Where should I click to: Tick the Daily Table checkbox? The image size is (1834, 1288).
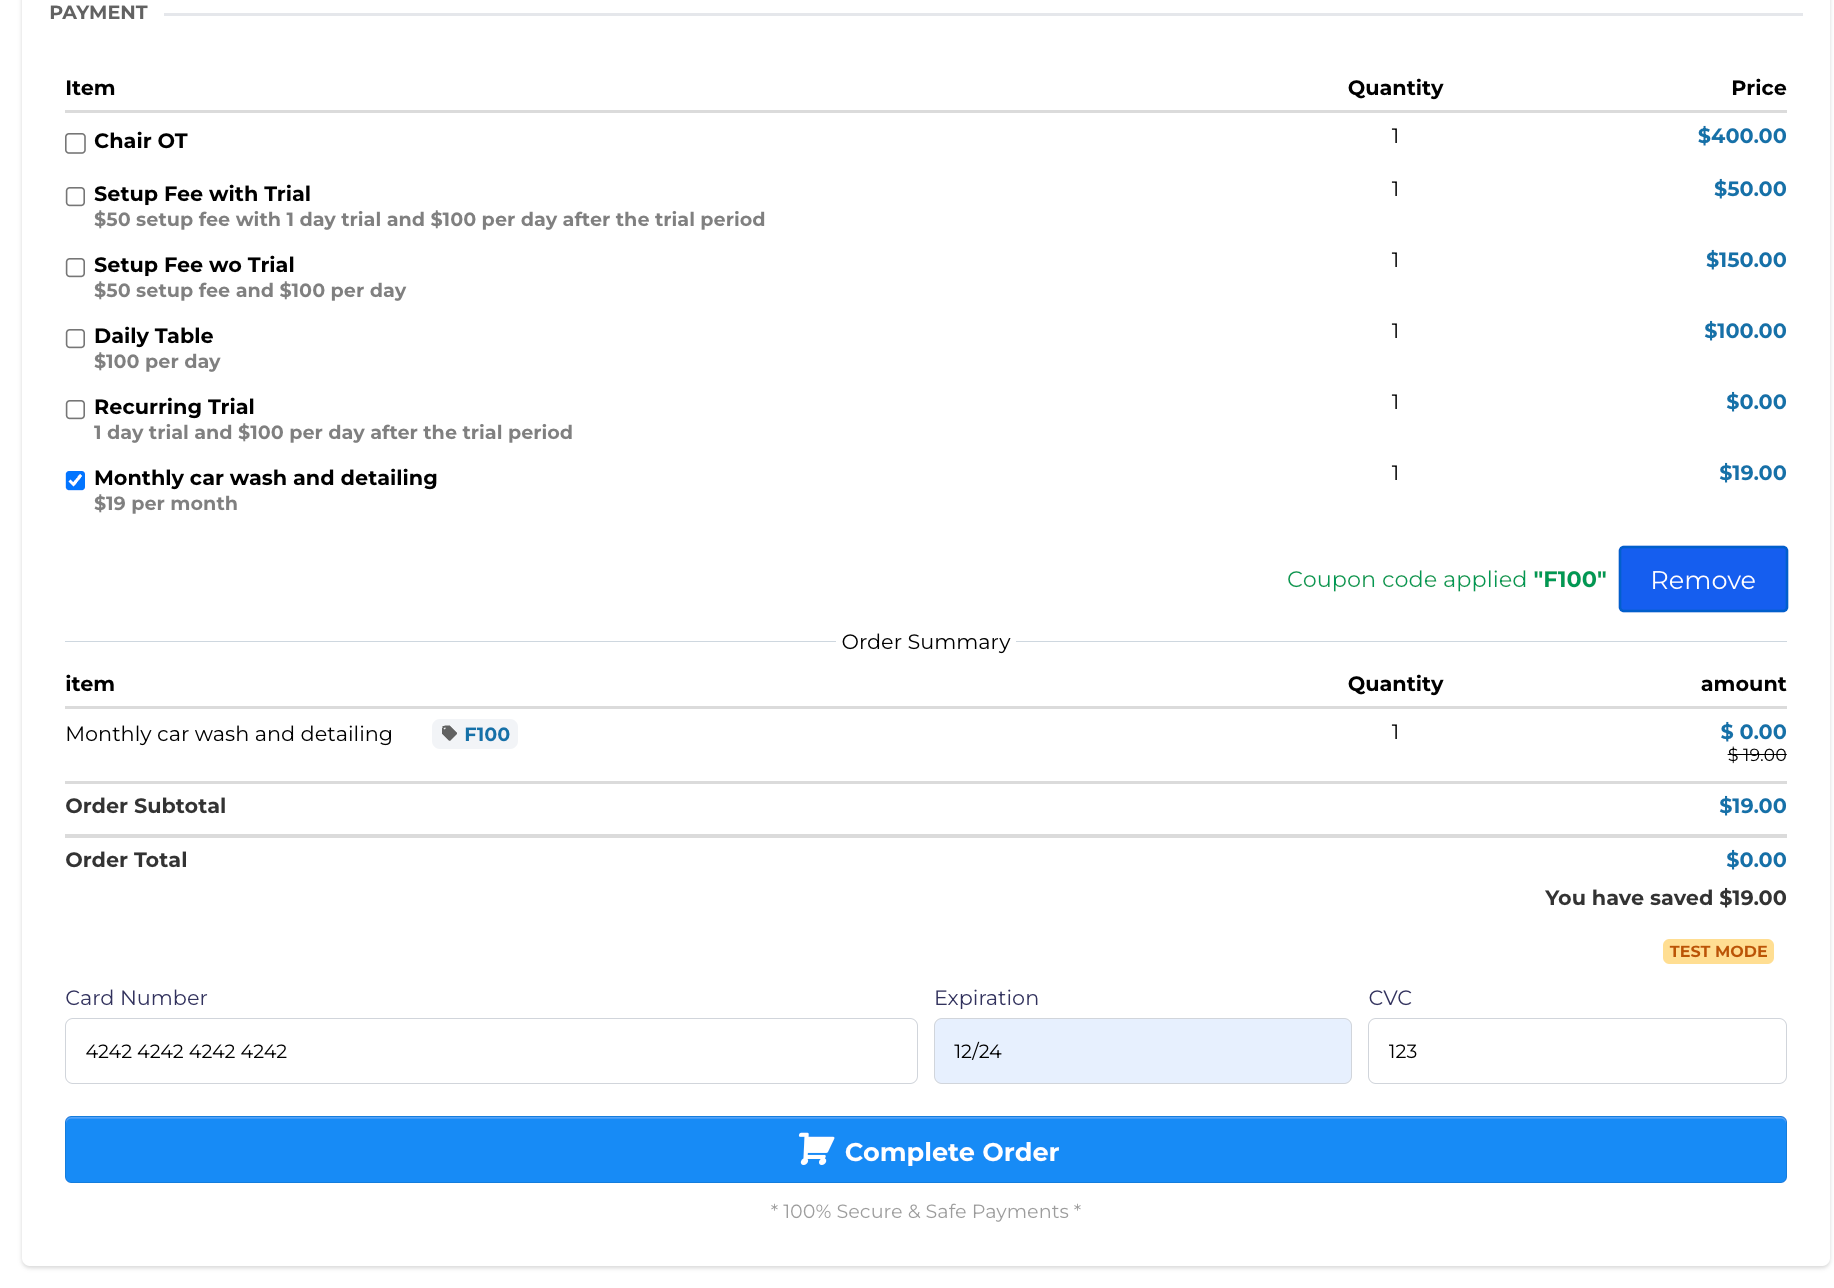(x=75, y=338)
